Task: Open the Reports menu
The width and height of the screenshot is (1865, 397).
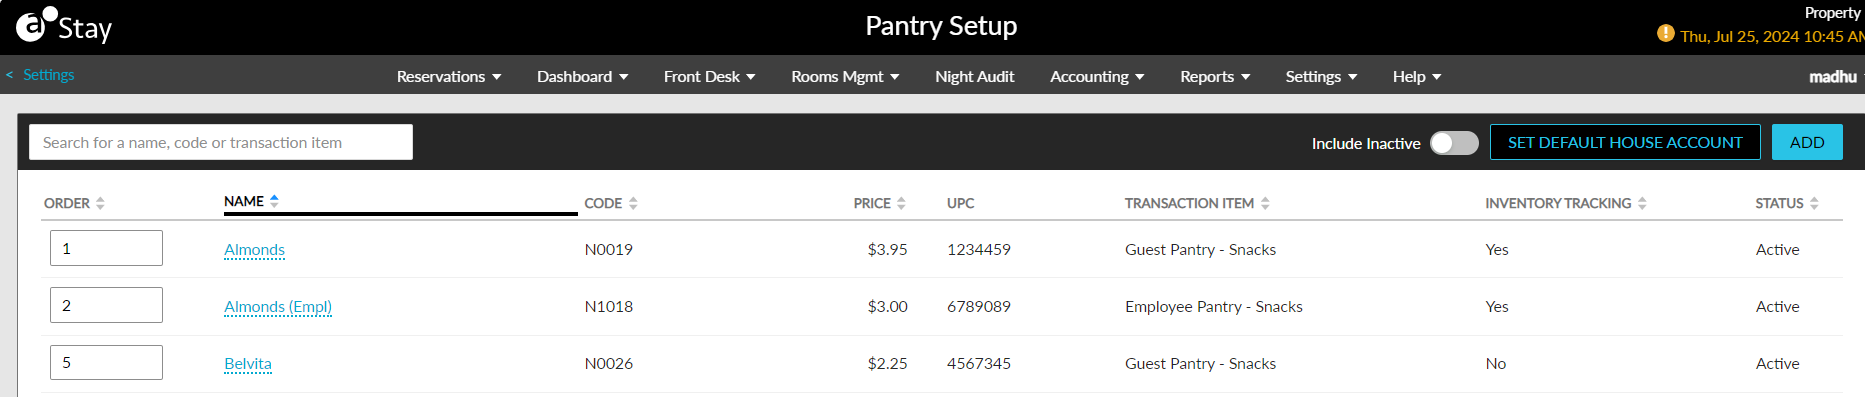Action: [1215, 77]
